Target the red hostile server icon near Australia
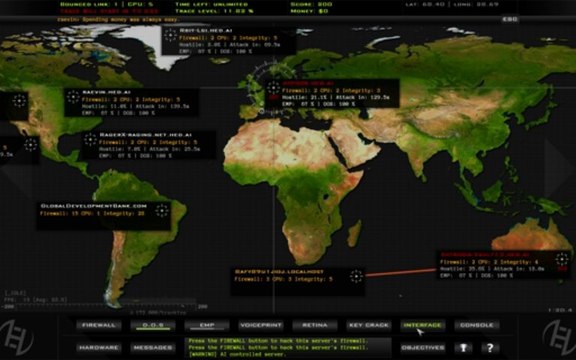The image size is (576, 360). [x=562, y=259]
